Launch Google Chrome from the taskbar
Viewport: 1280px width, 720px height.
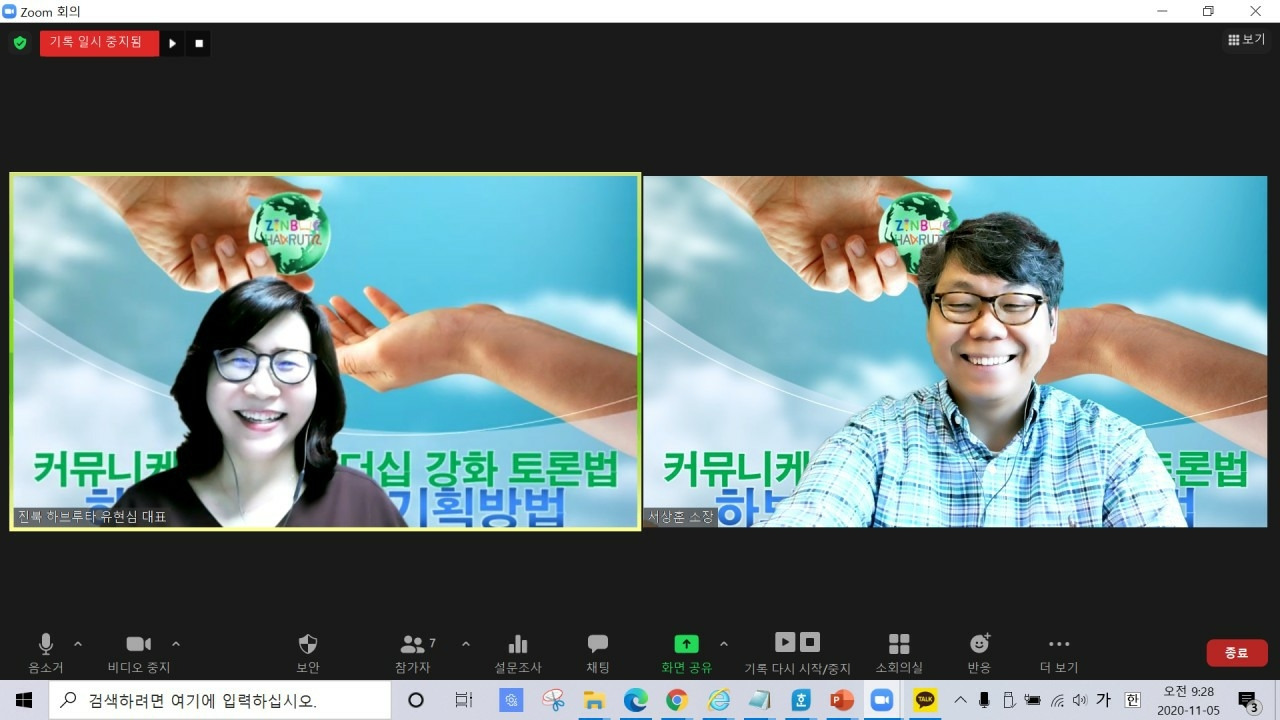pos(676,700)
